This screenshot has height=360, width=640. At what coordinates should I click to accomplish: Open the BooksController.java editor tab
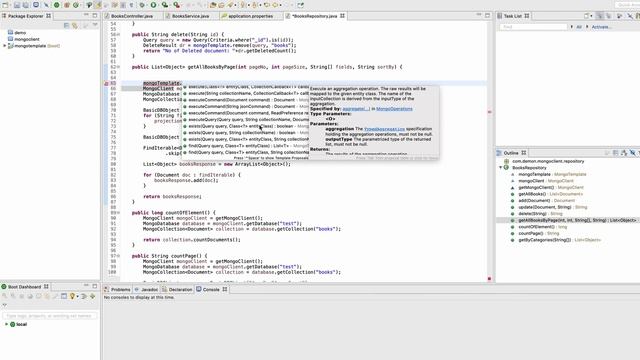131,16
